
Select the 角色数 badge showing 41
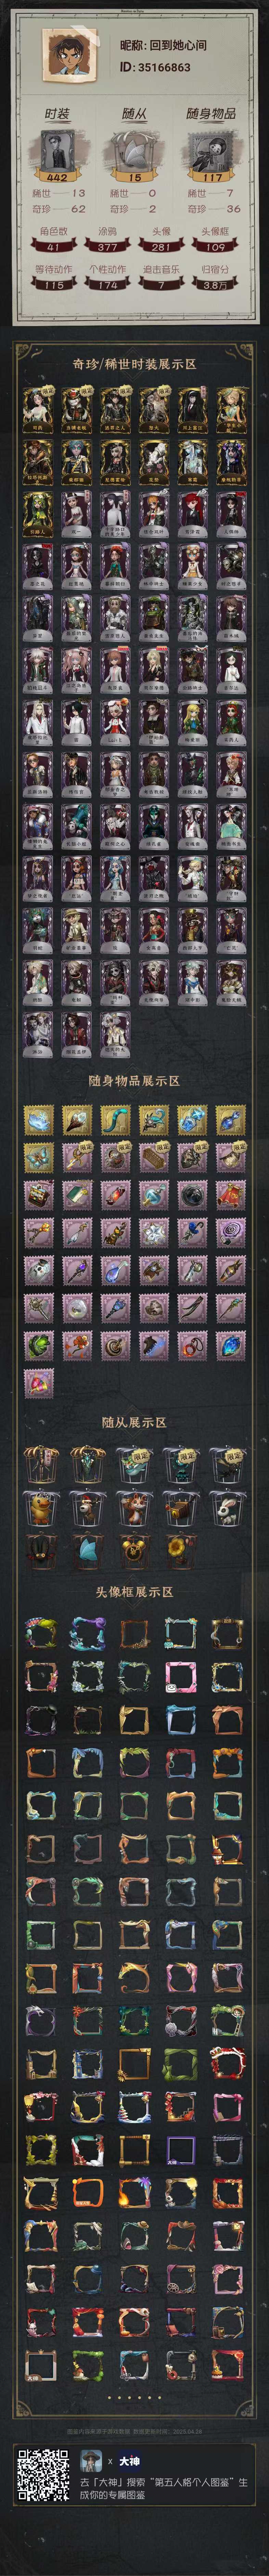point(54,246)
